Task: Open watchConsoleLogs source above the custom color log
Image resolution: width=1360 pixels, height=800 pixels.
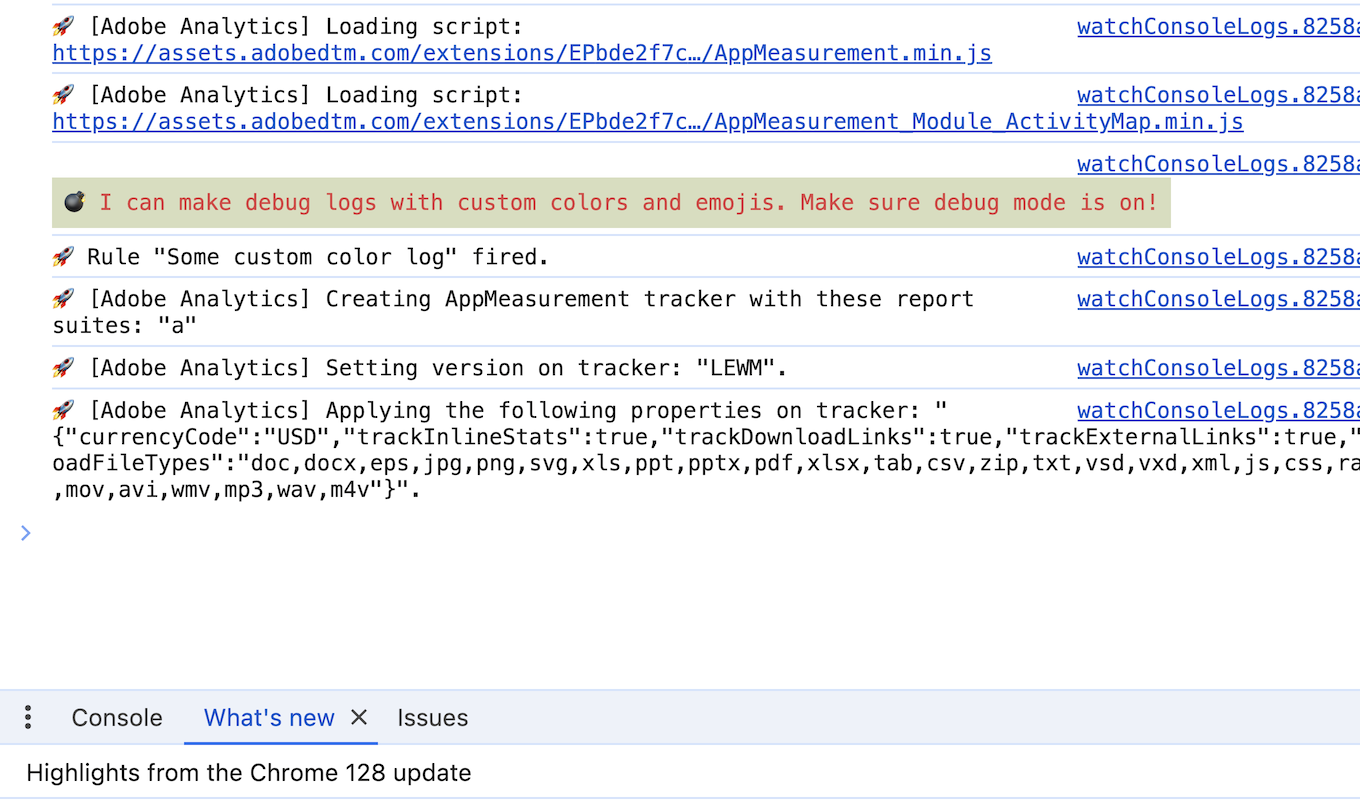Action: pyautogui.click(x=1218, y=164)
